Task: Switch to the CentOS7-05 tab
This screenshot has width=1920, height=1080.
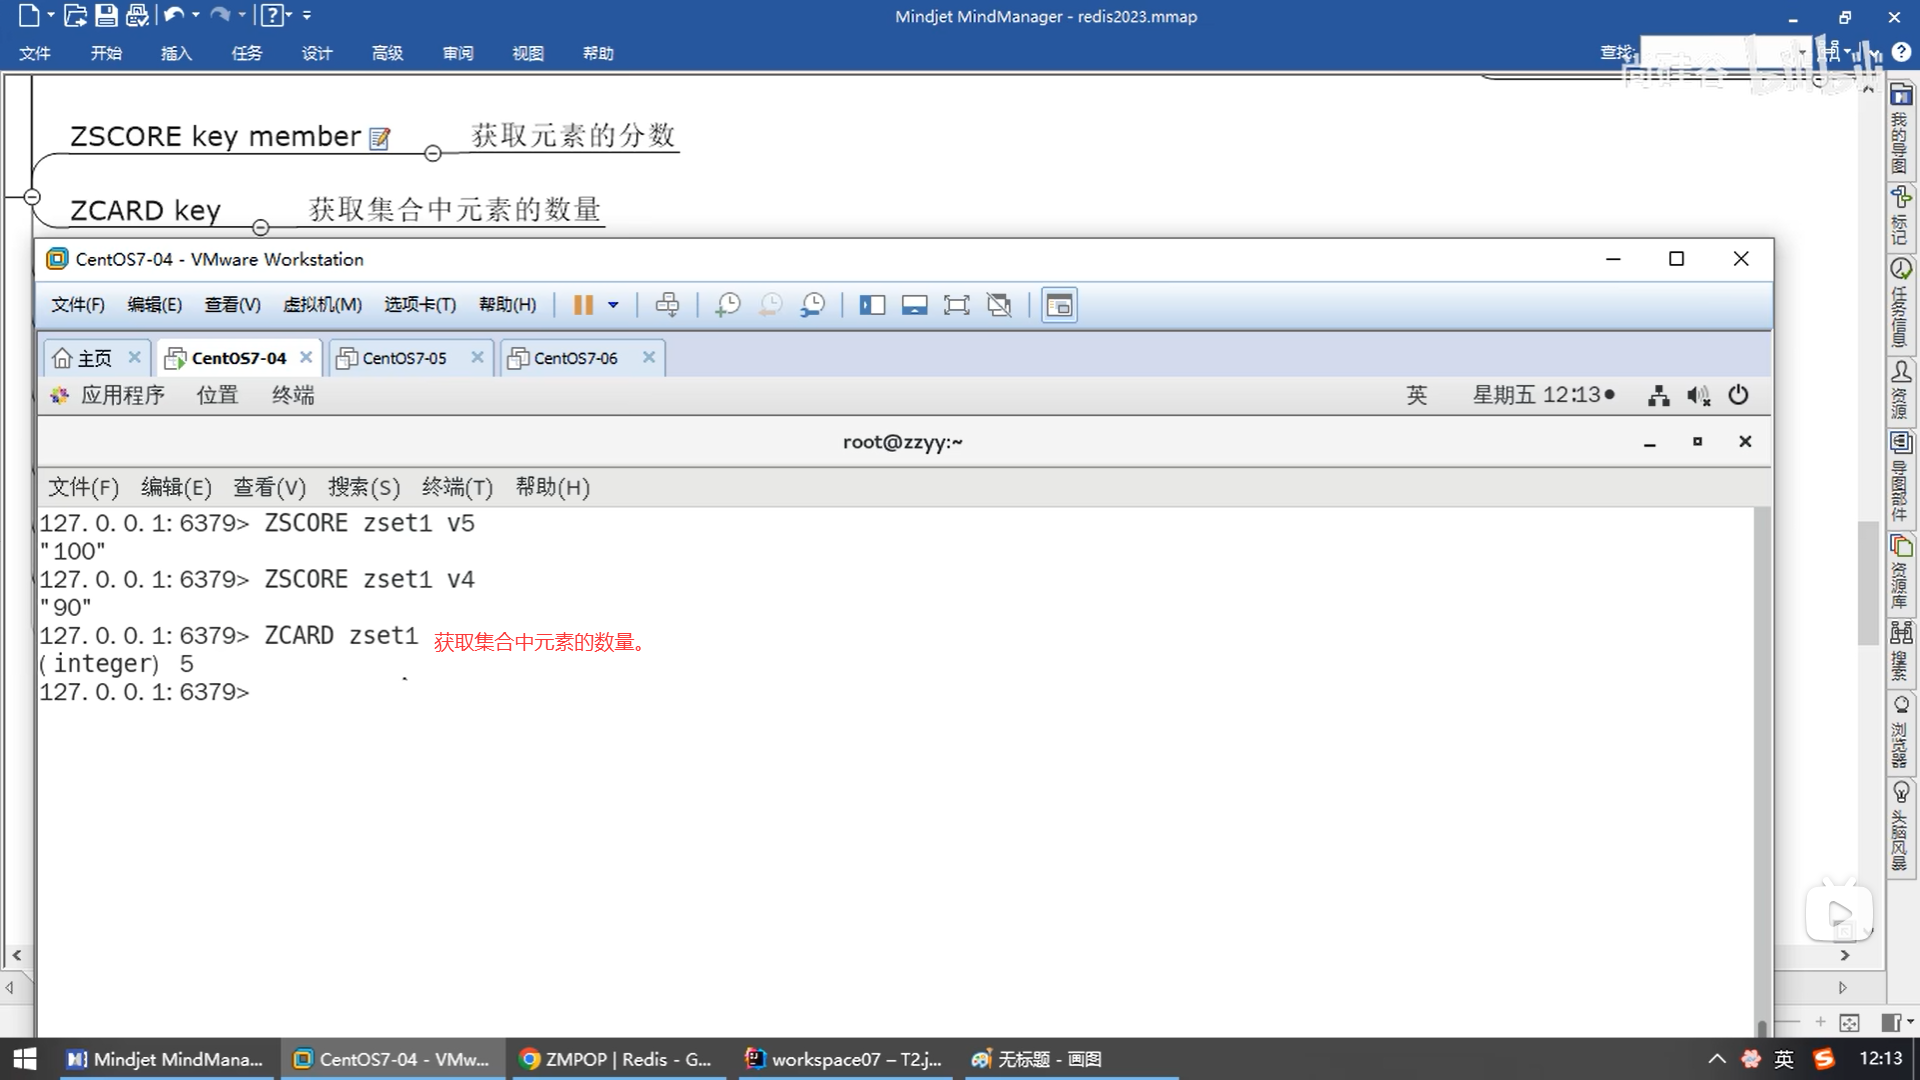Action: (404, 358)
